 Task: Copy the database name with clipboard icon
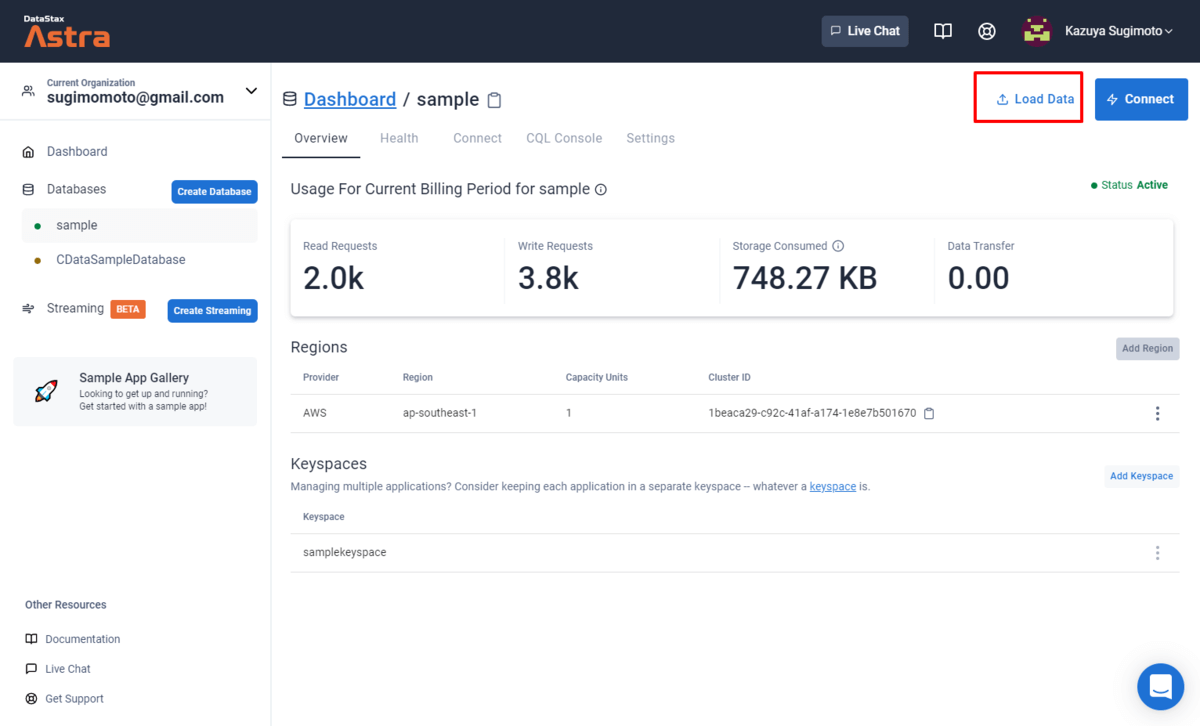click(x=494, y=100)
